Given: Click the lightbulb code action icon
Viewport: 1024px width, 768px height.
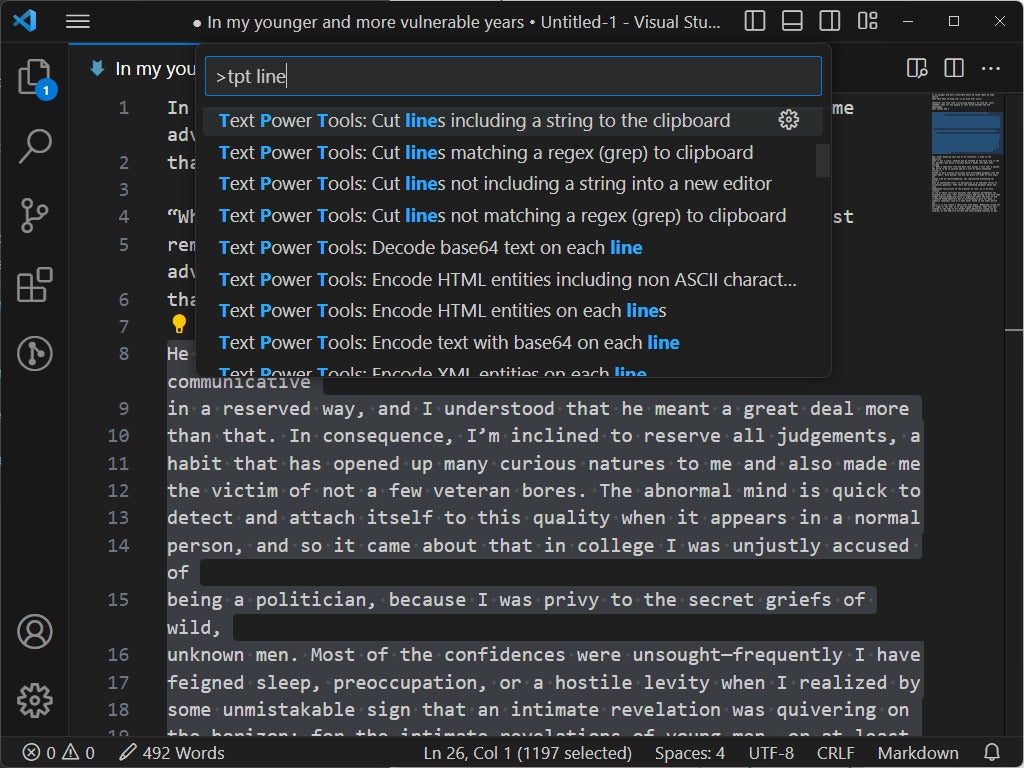Looking at the screenshot, I should 178,323.
